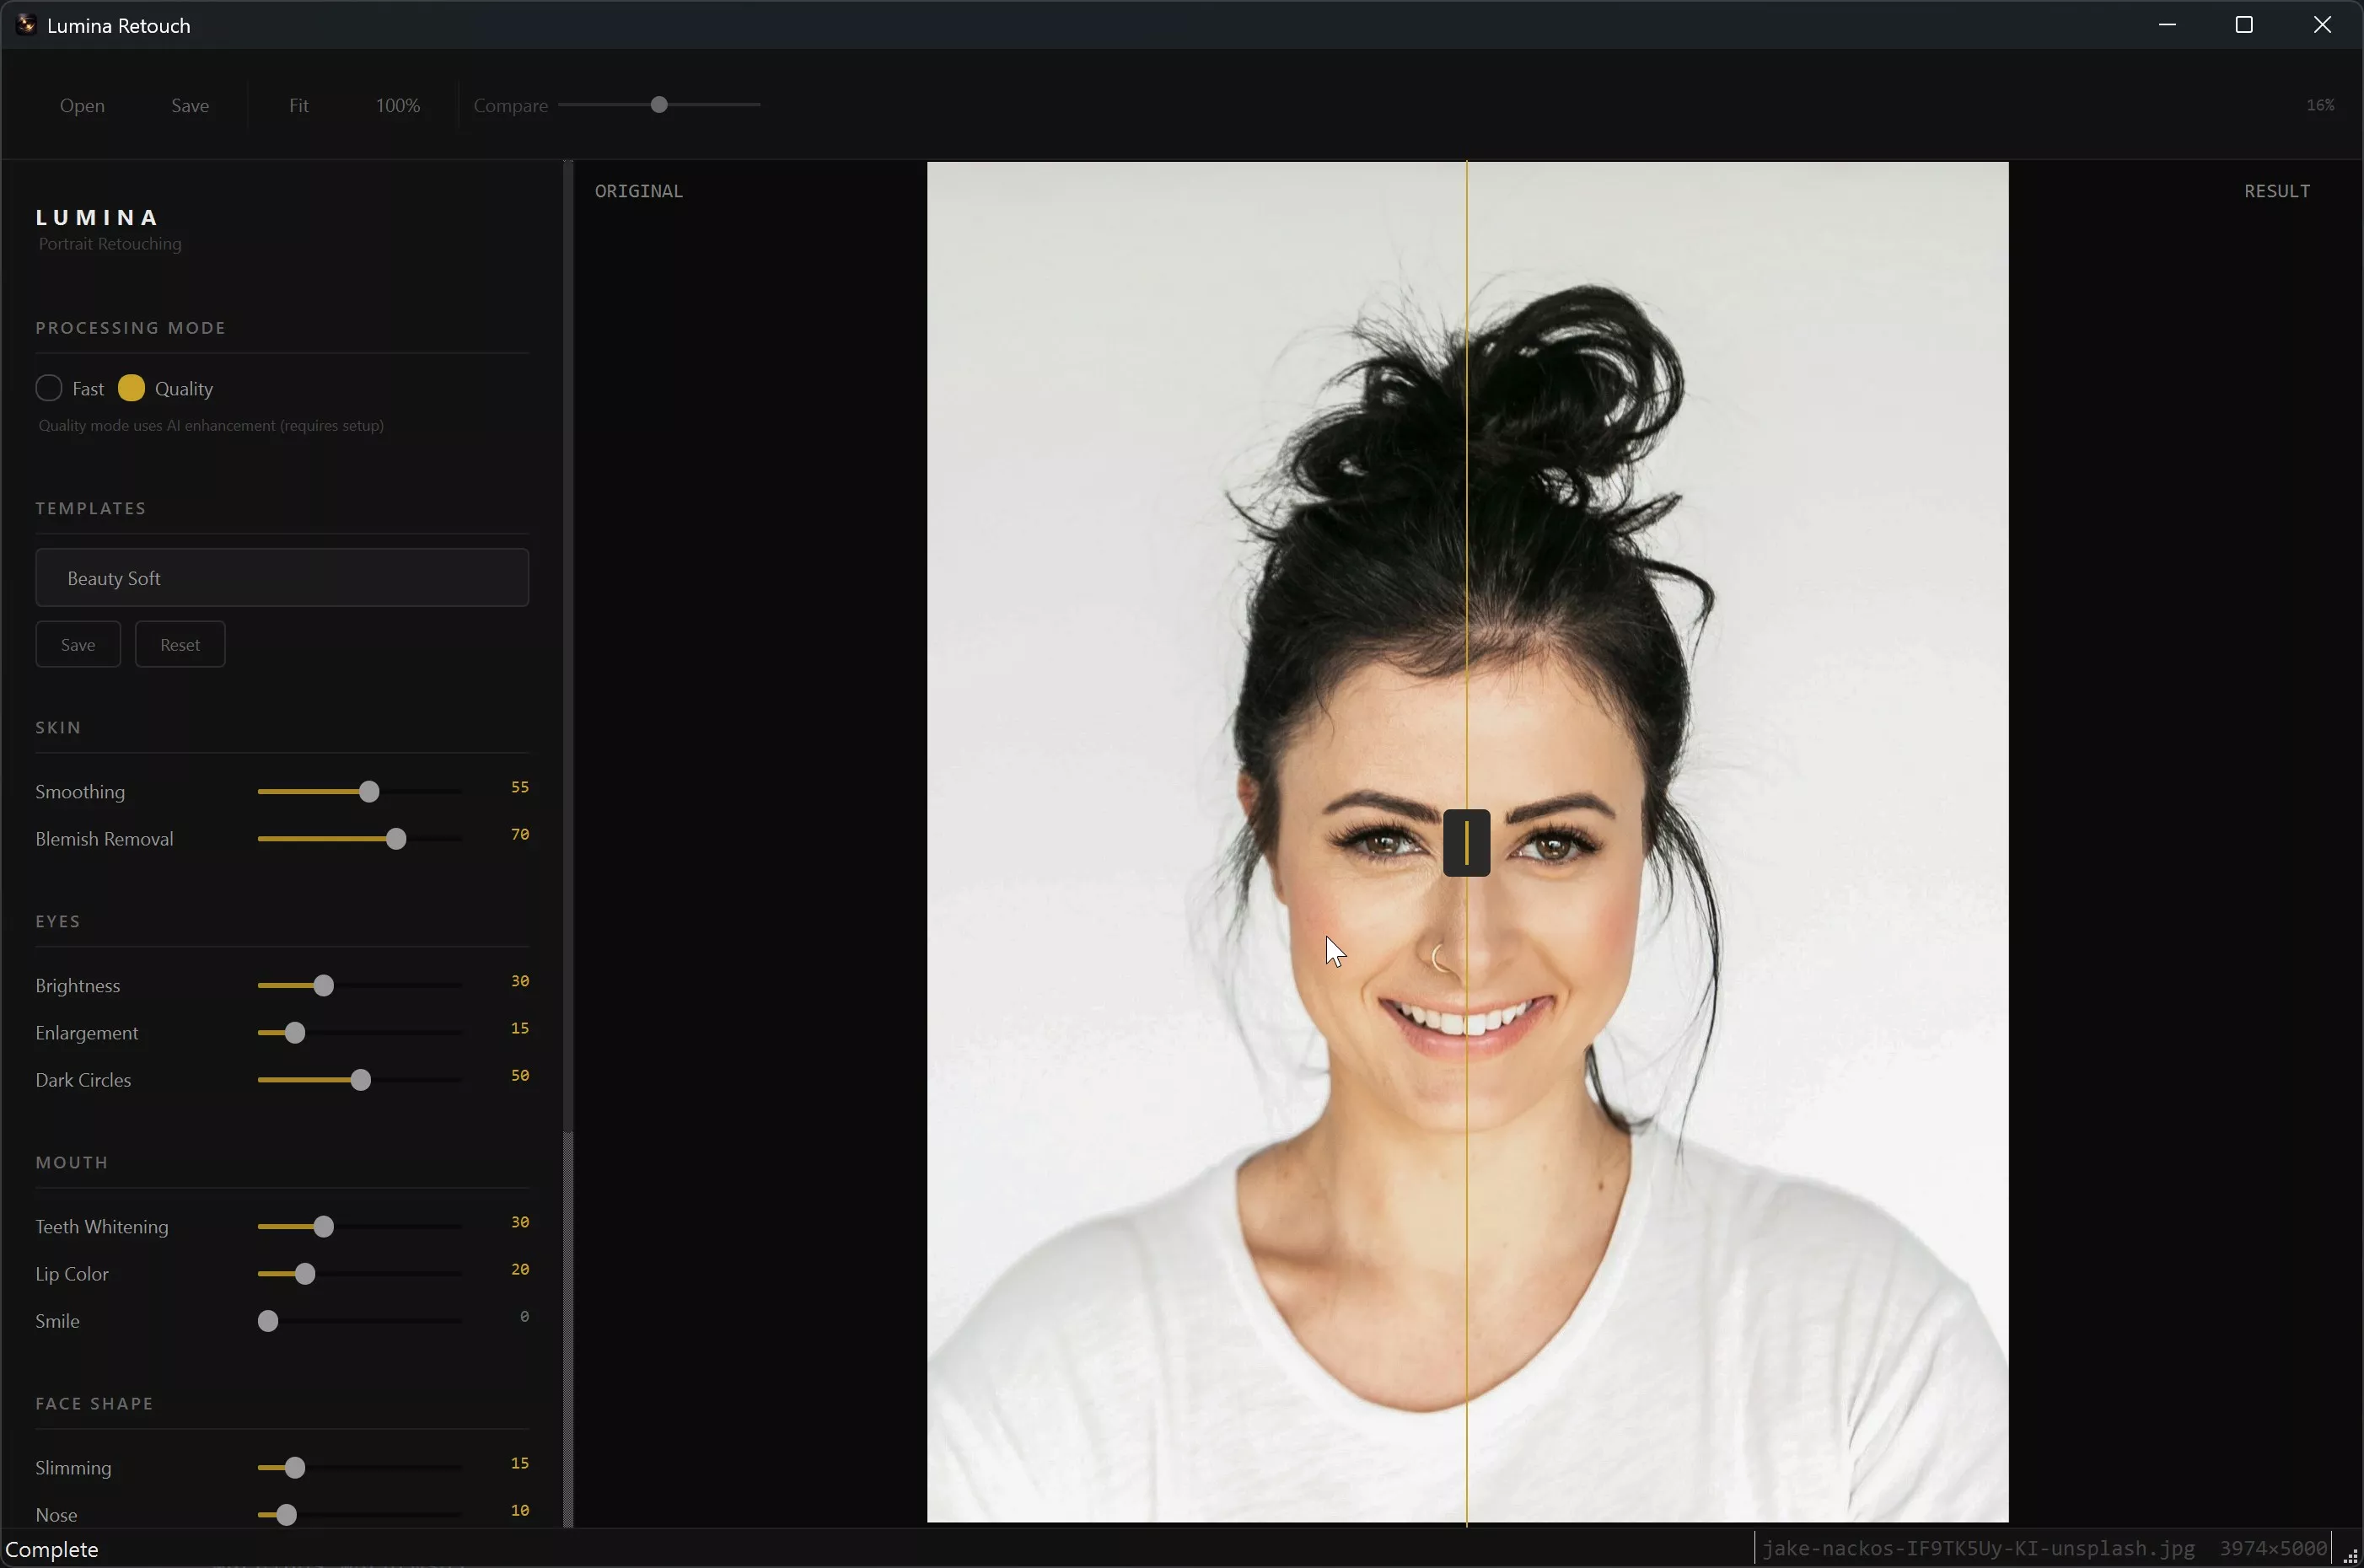Click Save in the top toolbar
The width and height of the screenshot is (2364, 1568).
click(190, 105)
